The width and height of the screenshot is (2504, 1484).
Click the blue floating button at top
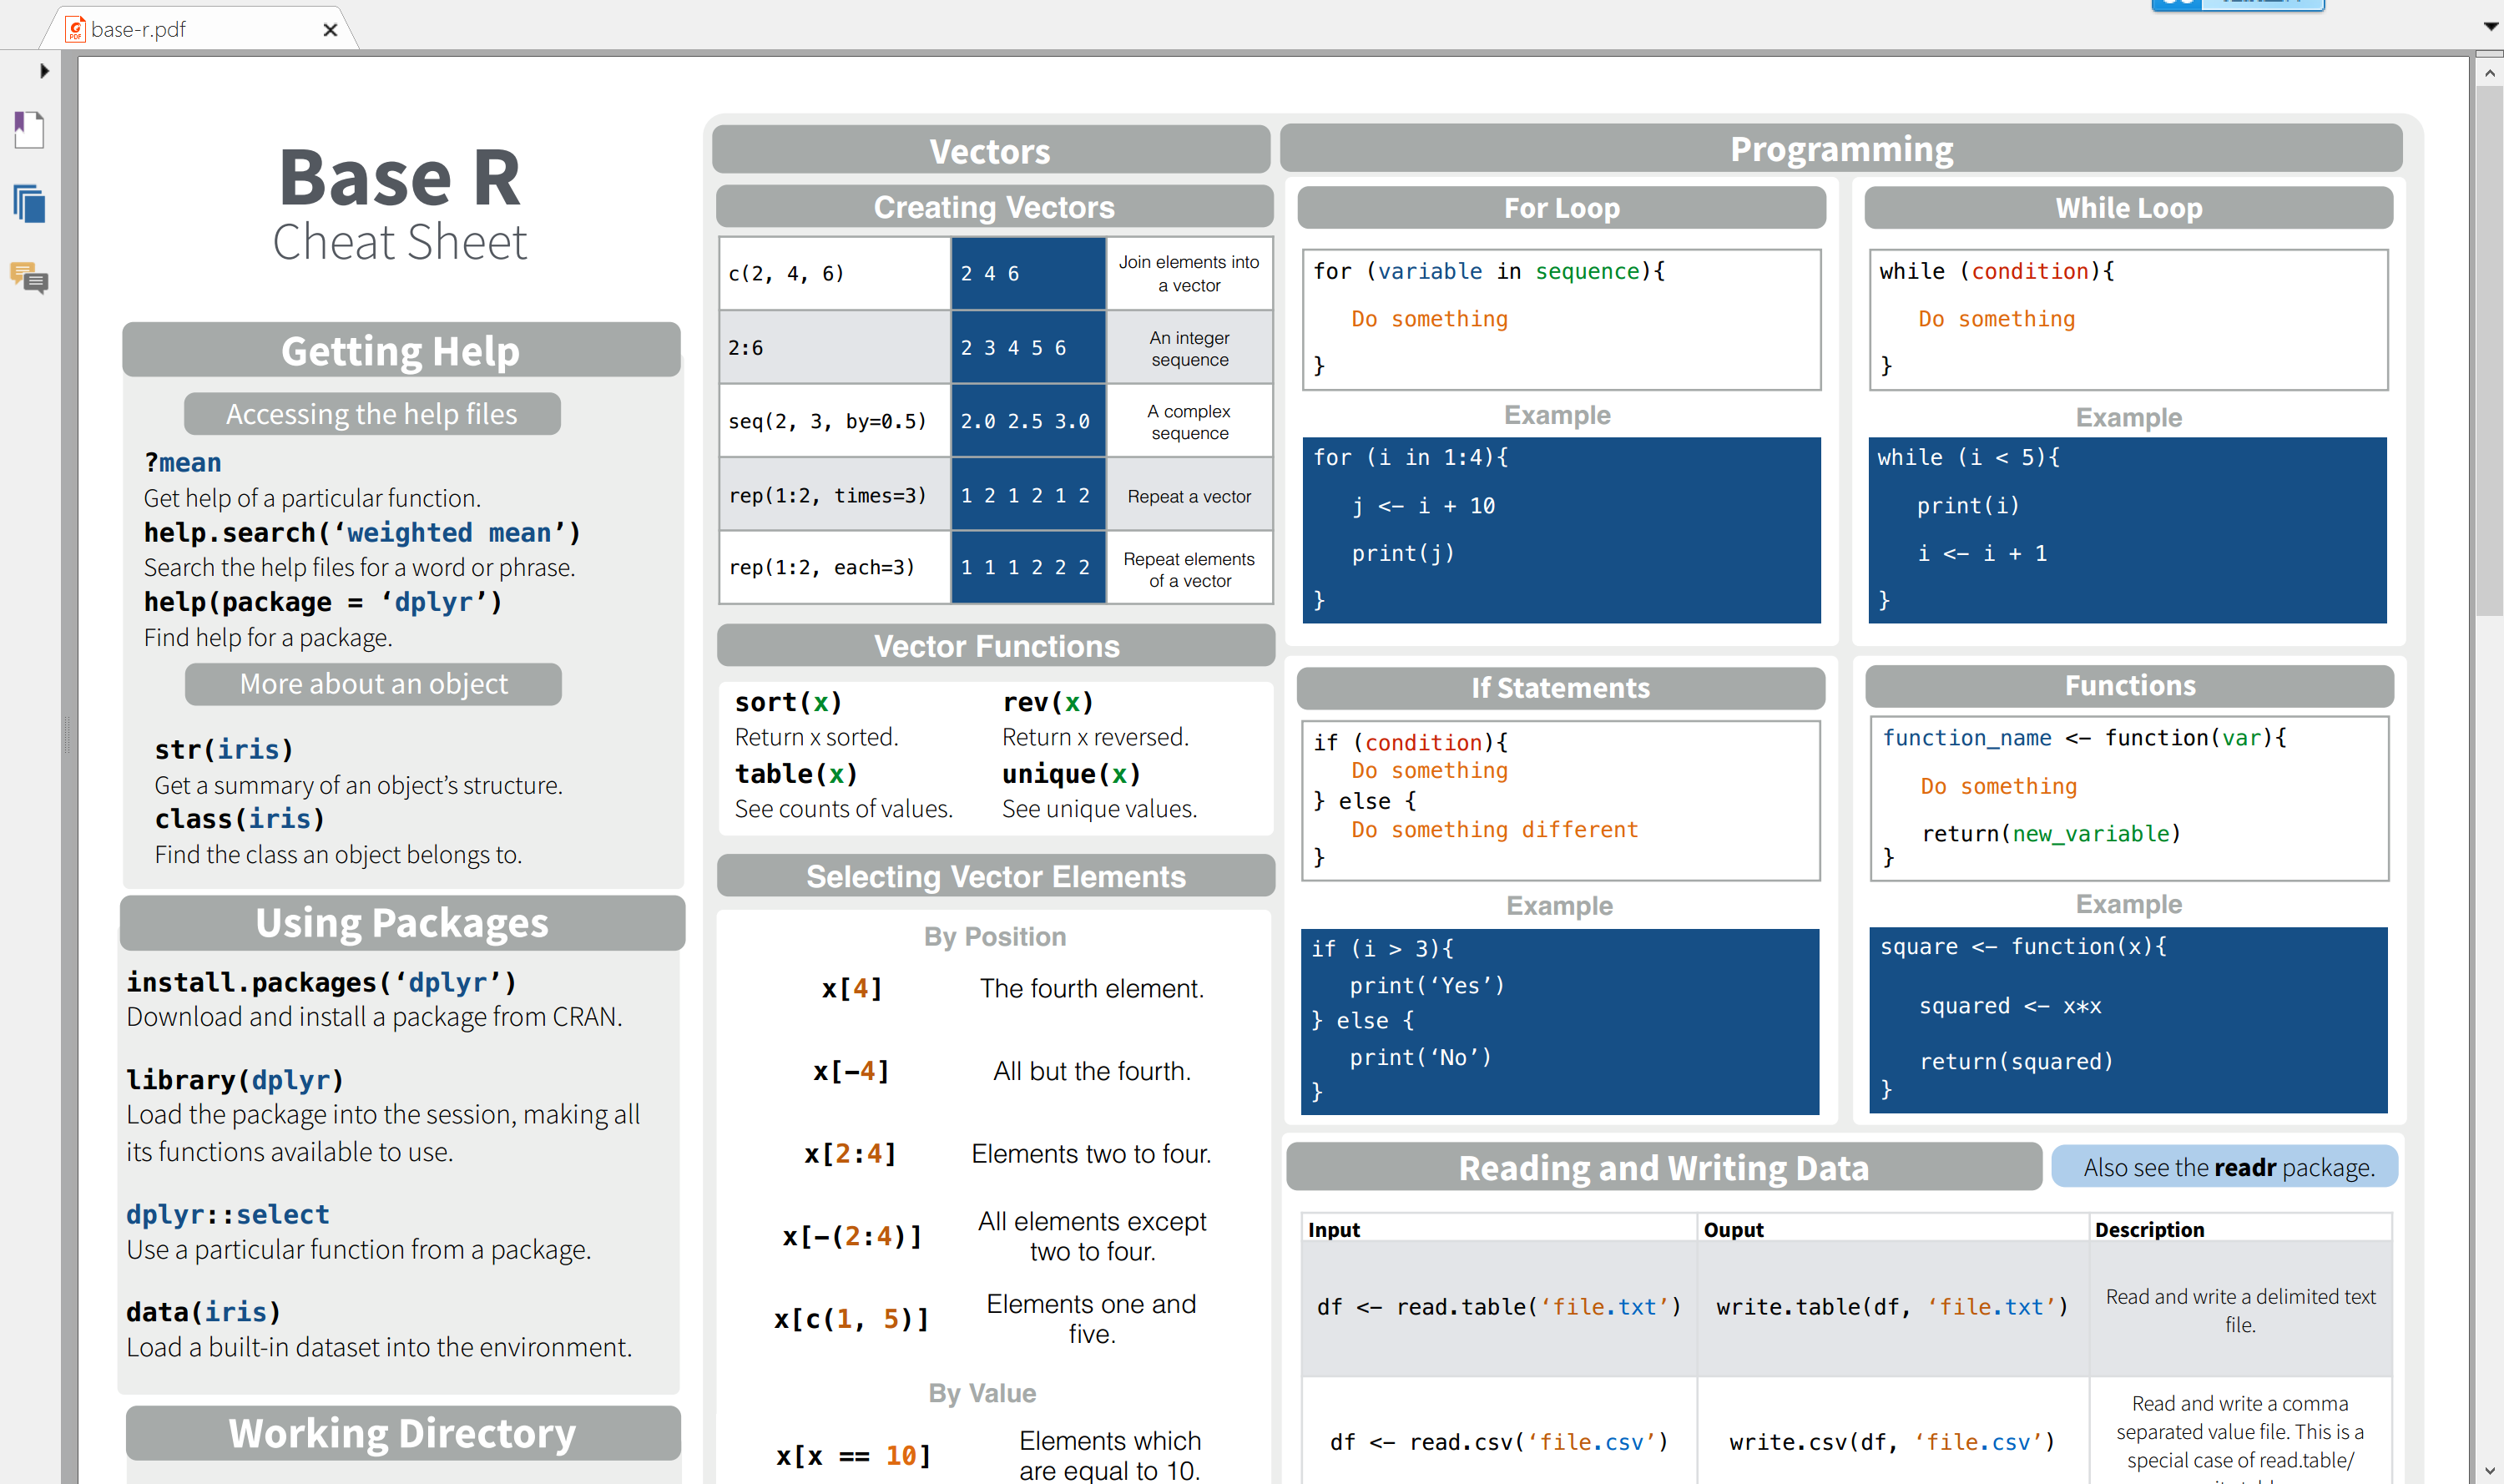pos(2237,4)
